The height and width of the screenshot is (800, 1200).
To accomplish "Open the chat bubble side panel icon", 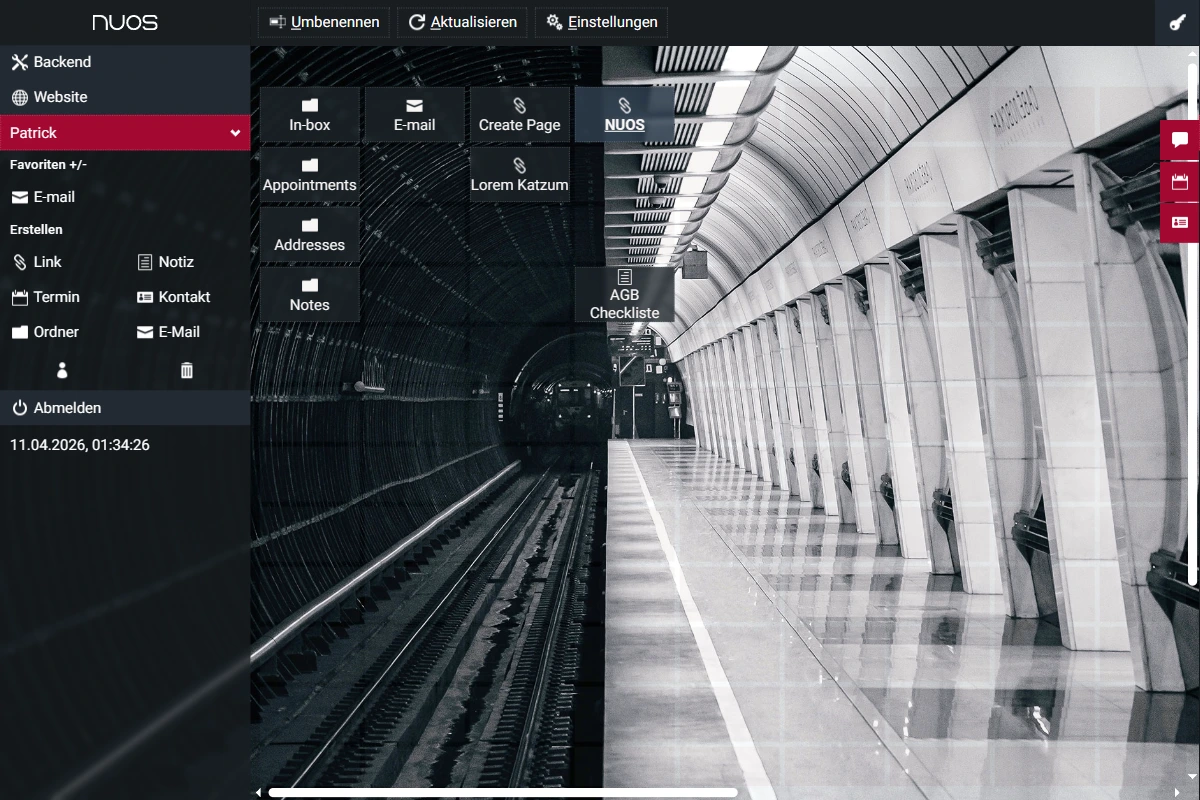I will click(x=1179, y=140).
